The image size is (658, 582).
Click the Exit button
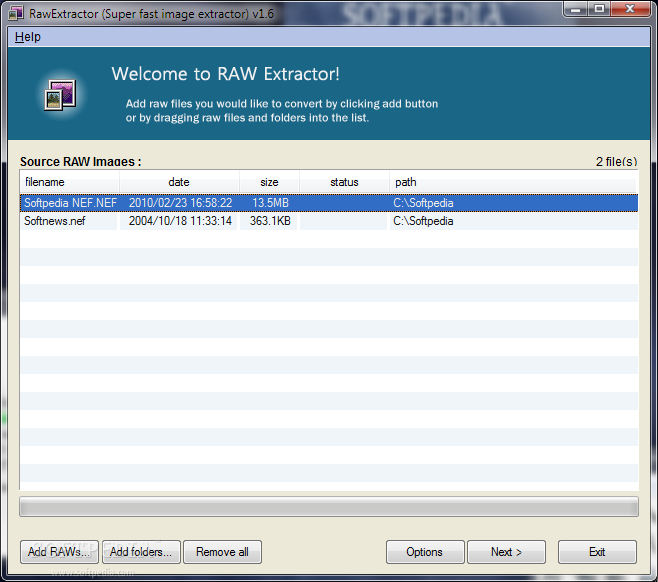click(x=597, y=552)
